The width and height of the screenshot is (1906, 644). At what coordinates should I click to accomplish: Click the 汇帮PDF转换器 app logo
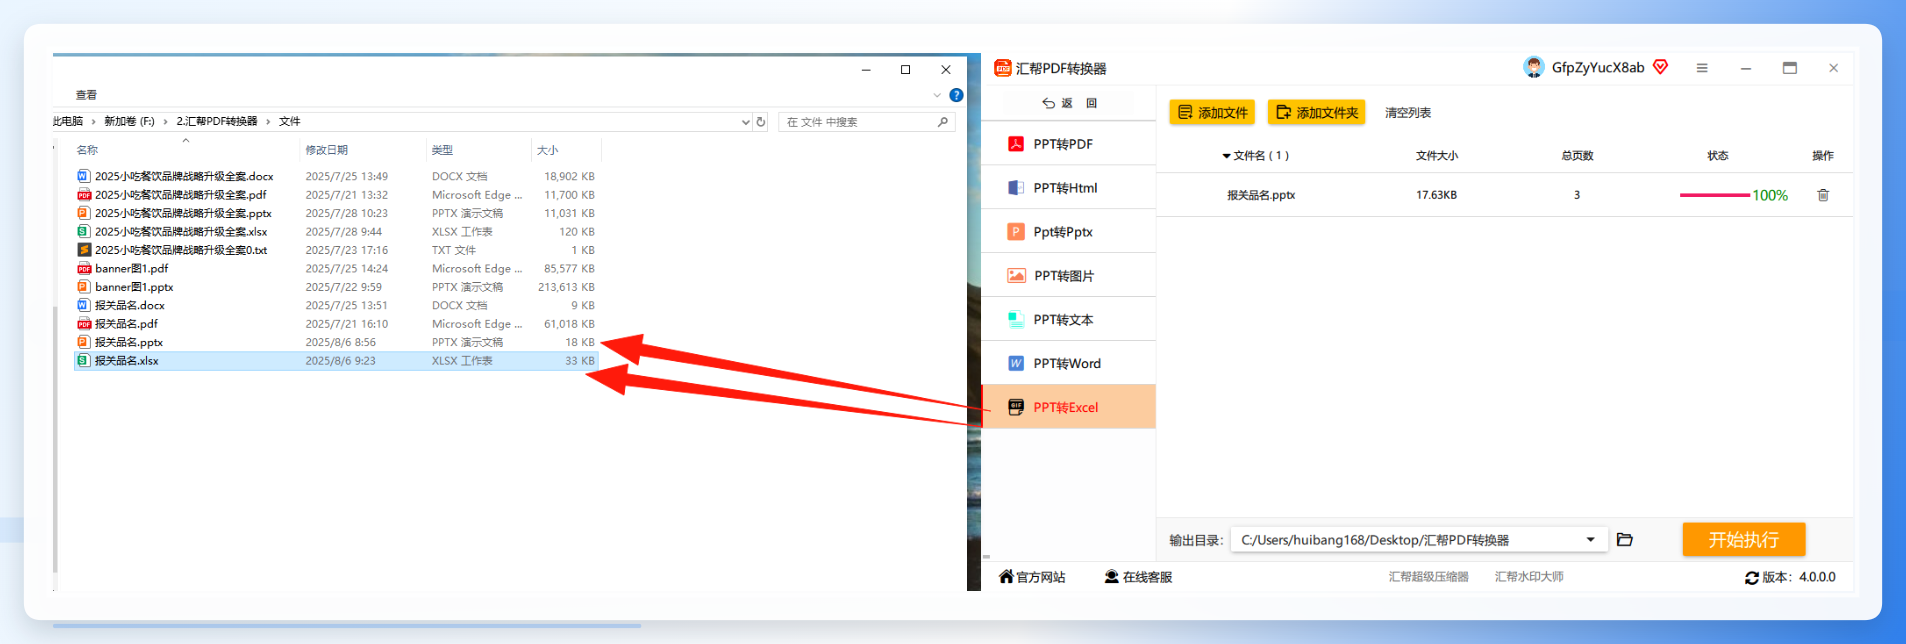click(x=1003, y=68)
